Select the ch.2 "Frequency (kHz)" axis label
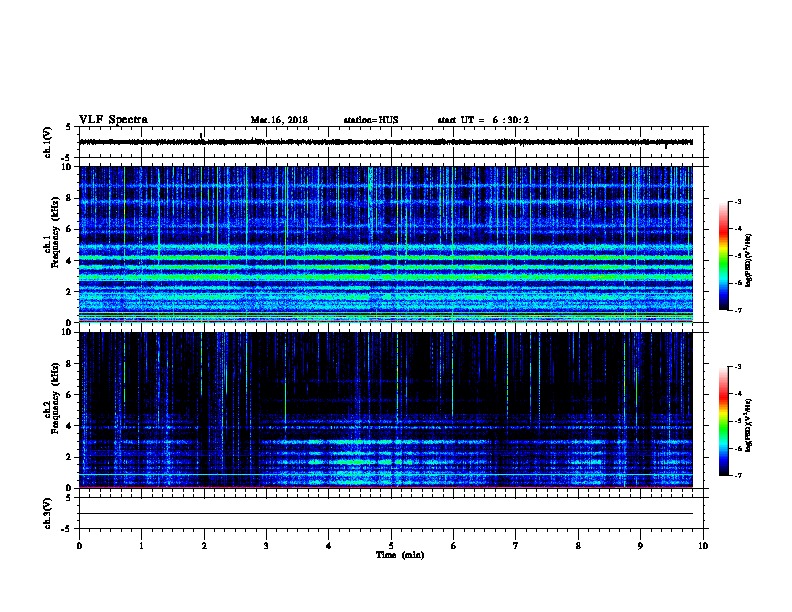Image resolution: width=792 pixels, height=612 pixels. [x=55, y=398]
